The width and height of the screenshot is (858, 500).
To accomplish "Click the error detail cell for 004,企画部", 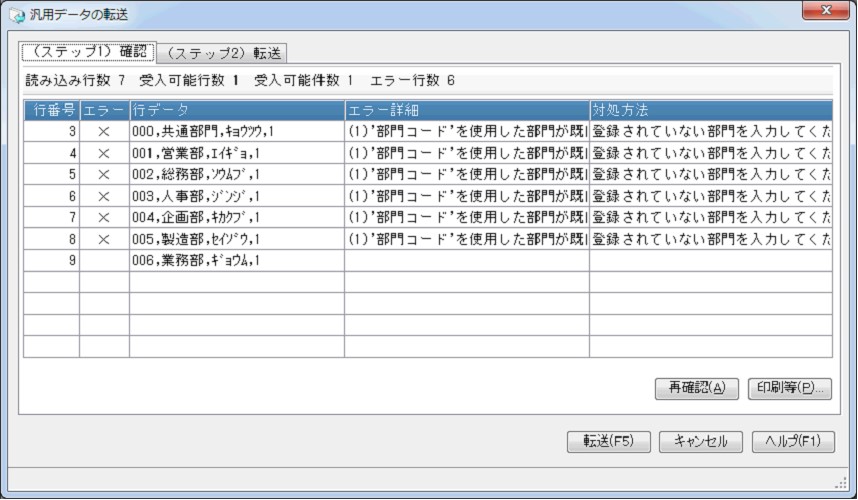I will pyautogui.click(x=466, y=217).
